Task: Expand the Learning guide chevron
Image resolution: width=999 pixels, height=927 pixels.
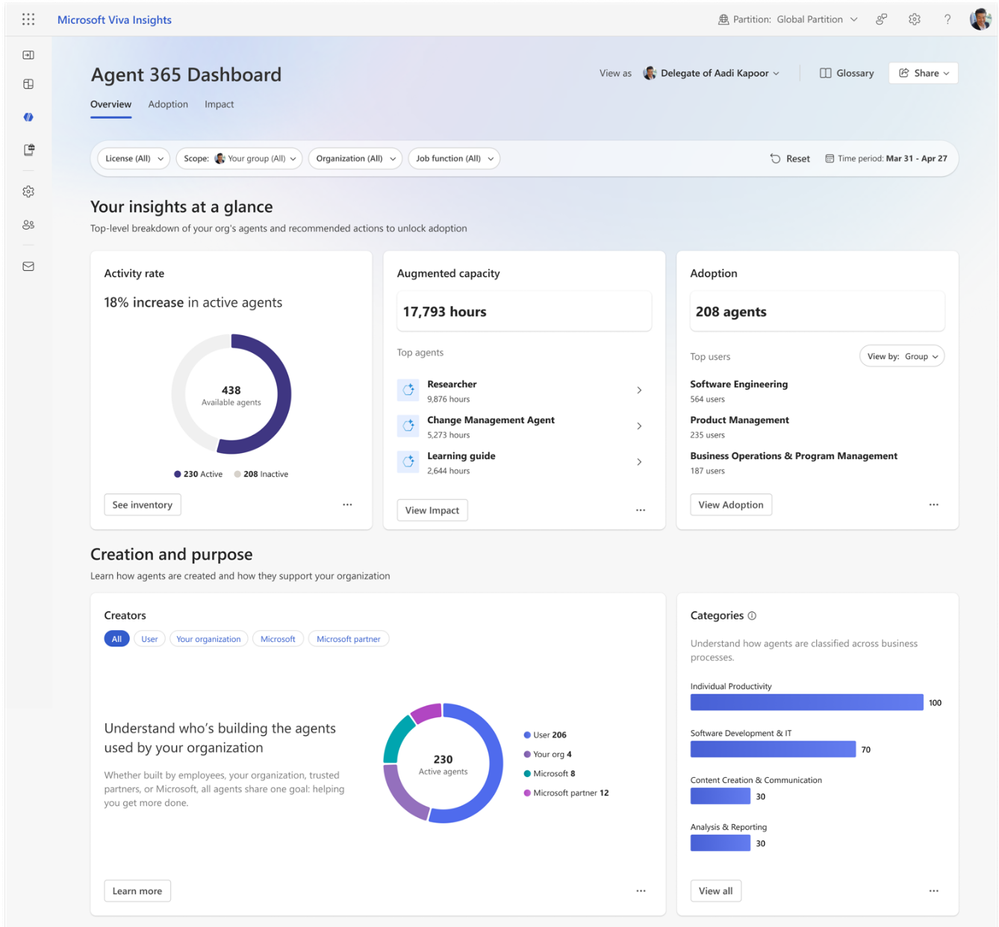Action: [639, 461]
